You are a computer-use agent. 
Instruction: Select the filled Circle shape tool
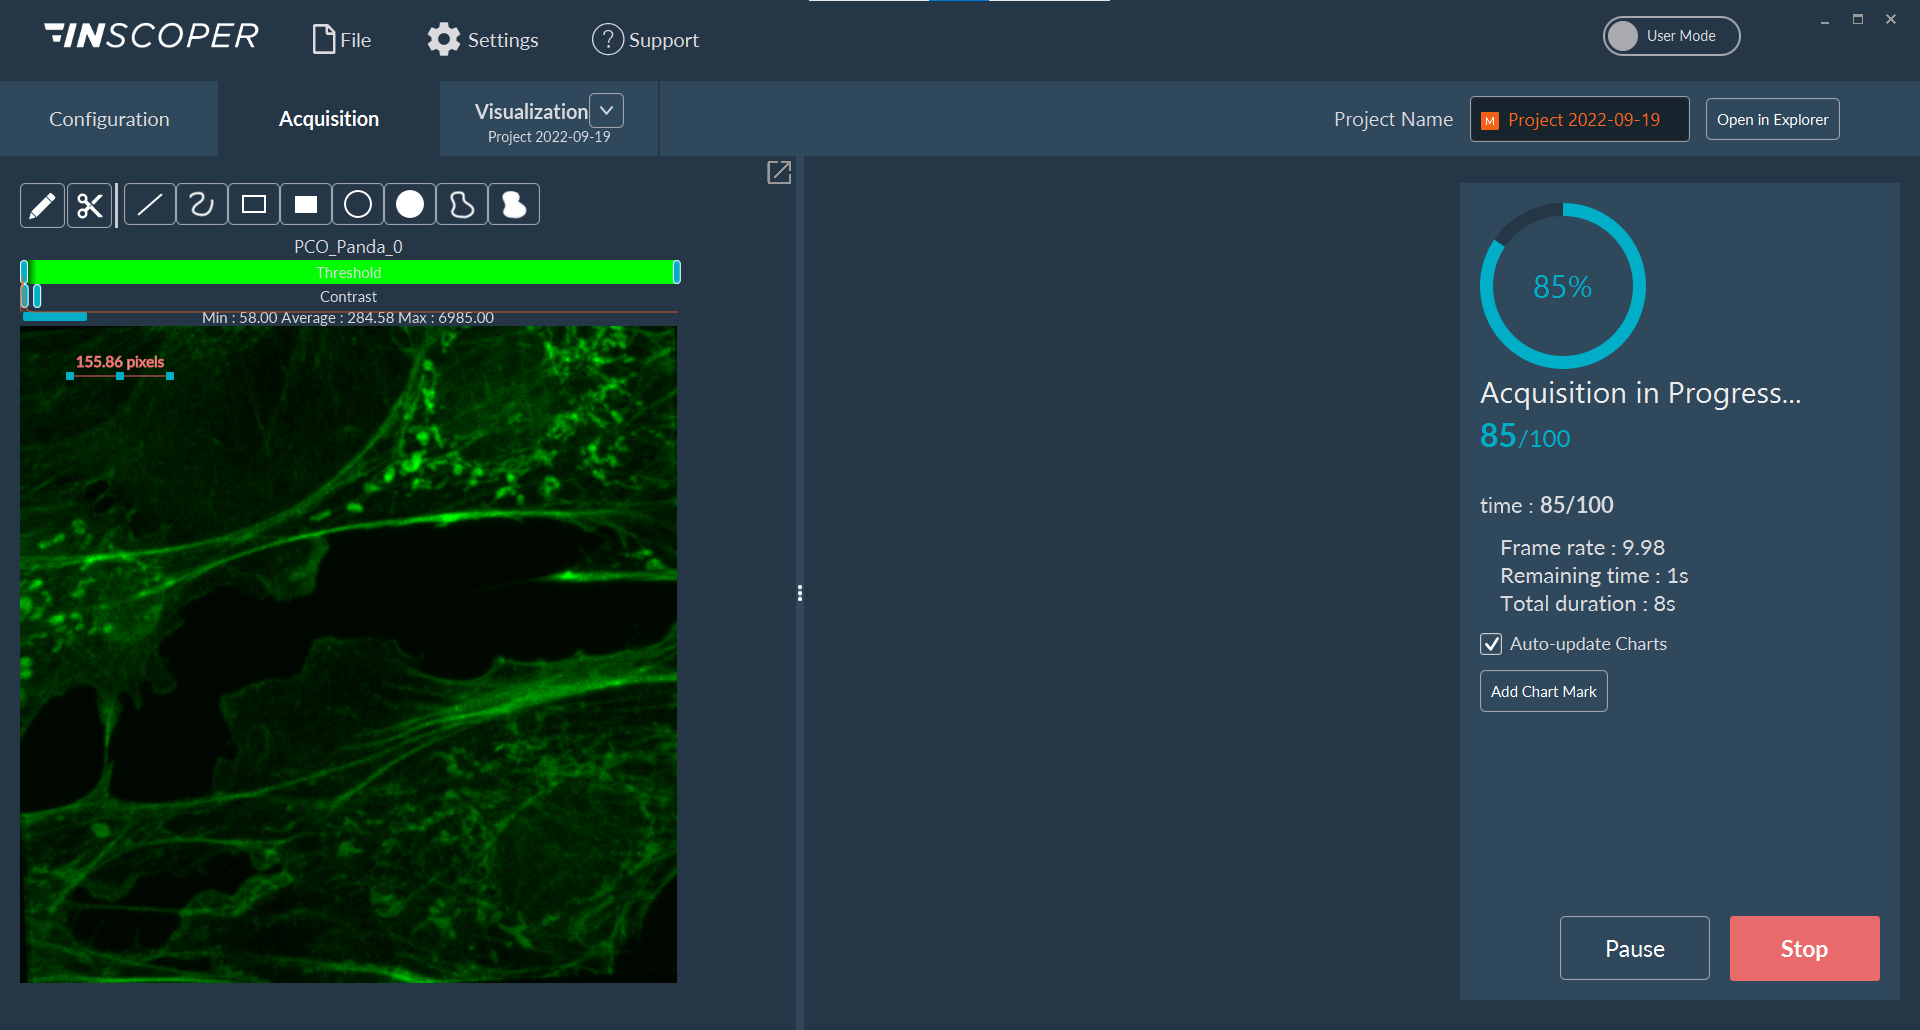pos(410,204)
